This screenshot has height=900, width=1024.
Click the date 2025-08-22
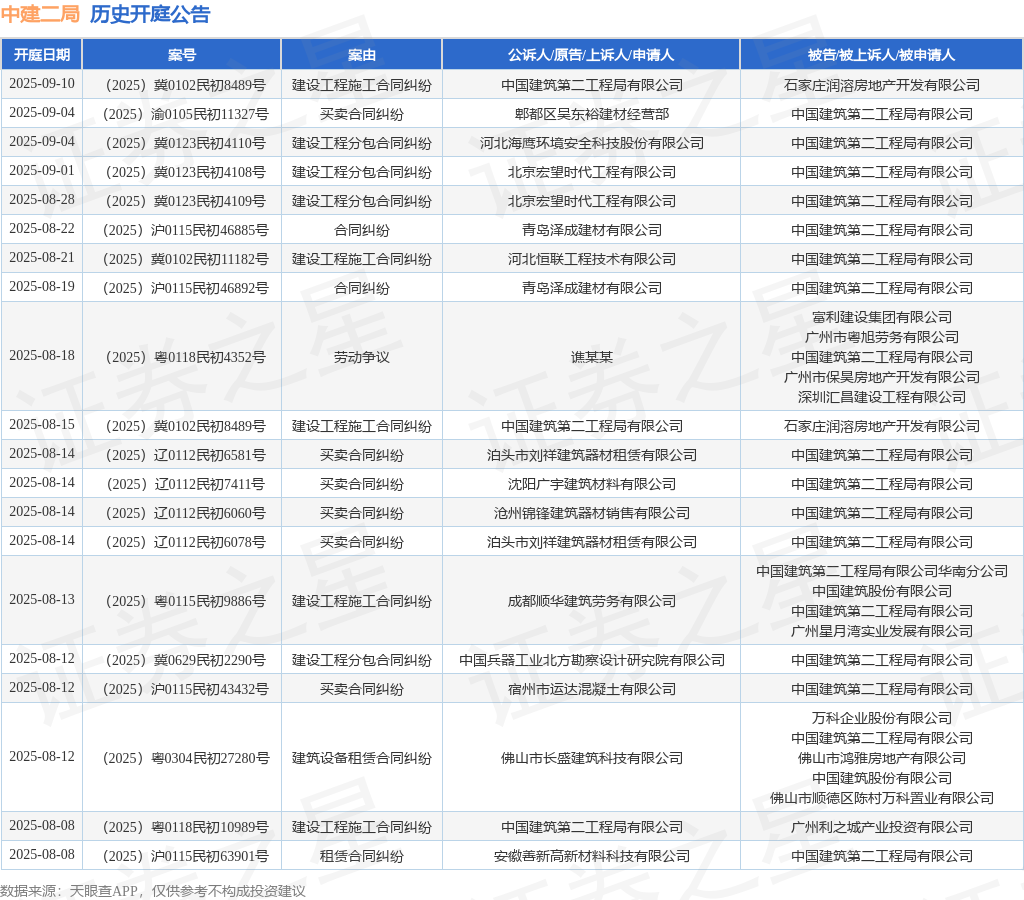tap(42, 229)
